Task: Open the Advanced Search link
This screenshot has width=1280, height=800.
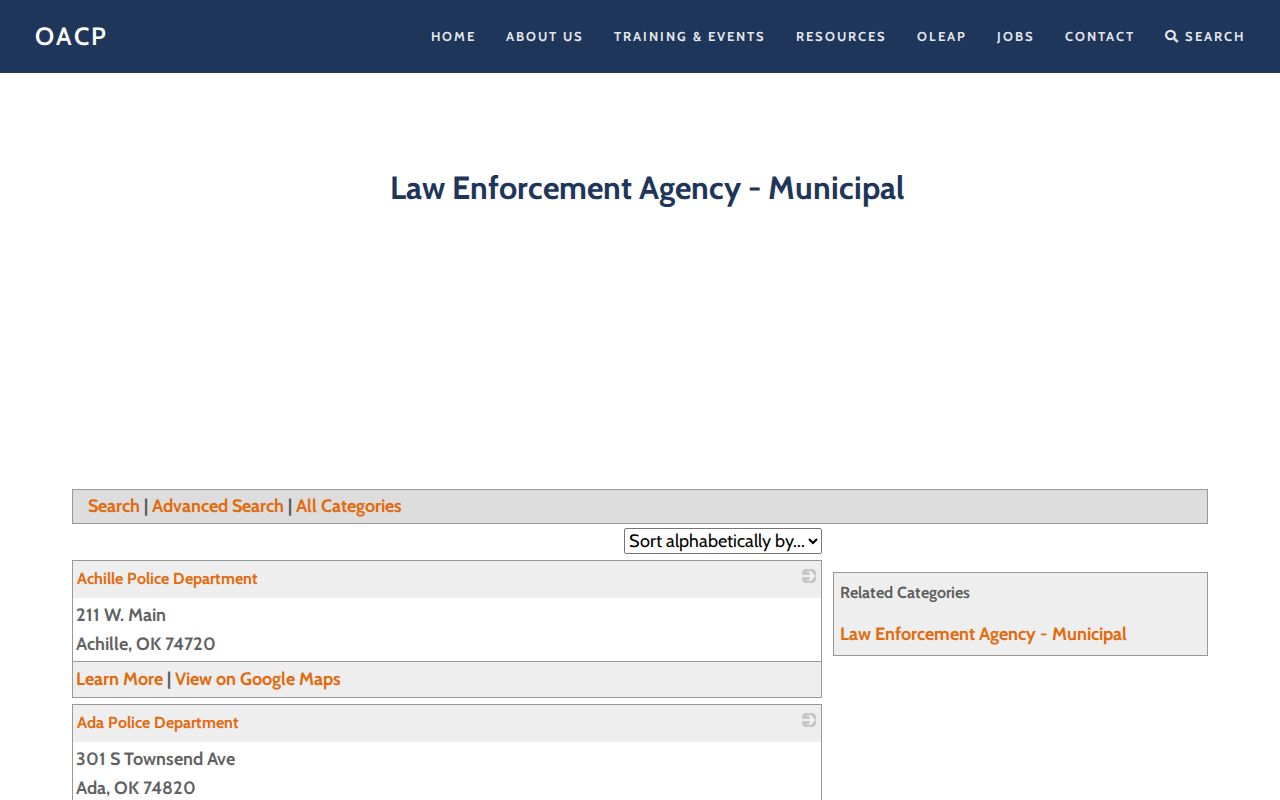Action: click(x=218, y=506)
